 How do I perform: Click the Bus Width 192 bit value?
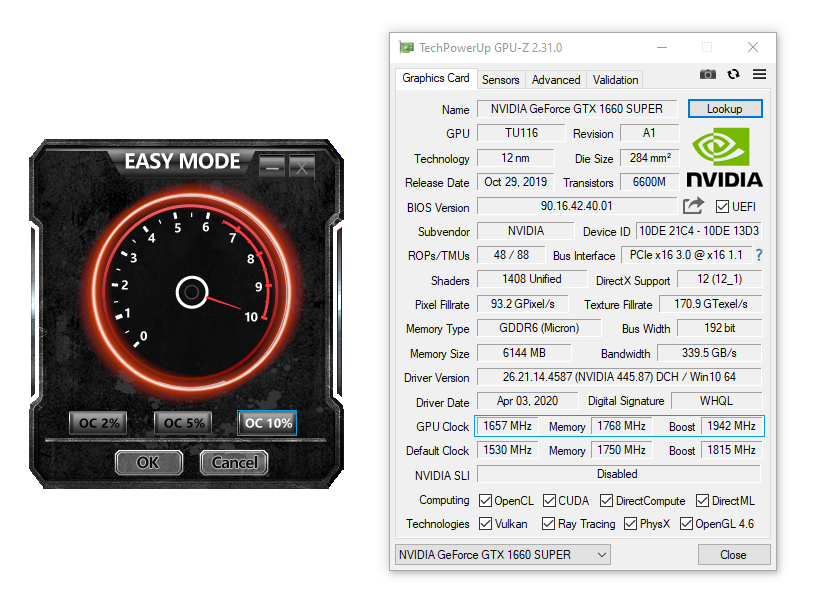click(x=719, y=328)
